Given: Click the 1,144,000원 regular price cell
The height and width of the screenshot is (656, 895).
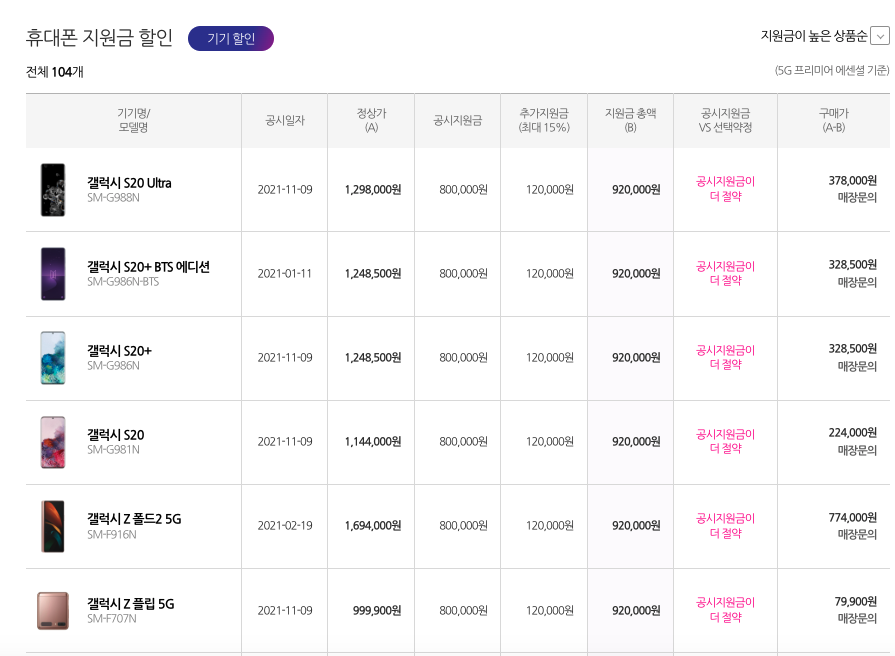Looking at the screenshot, I should pos(373,441).
